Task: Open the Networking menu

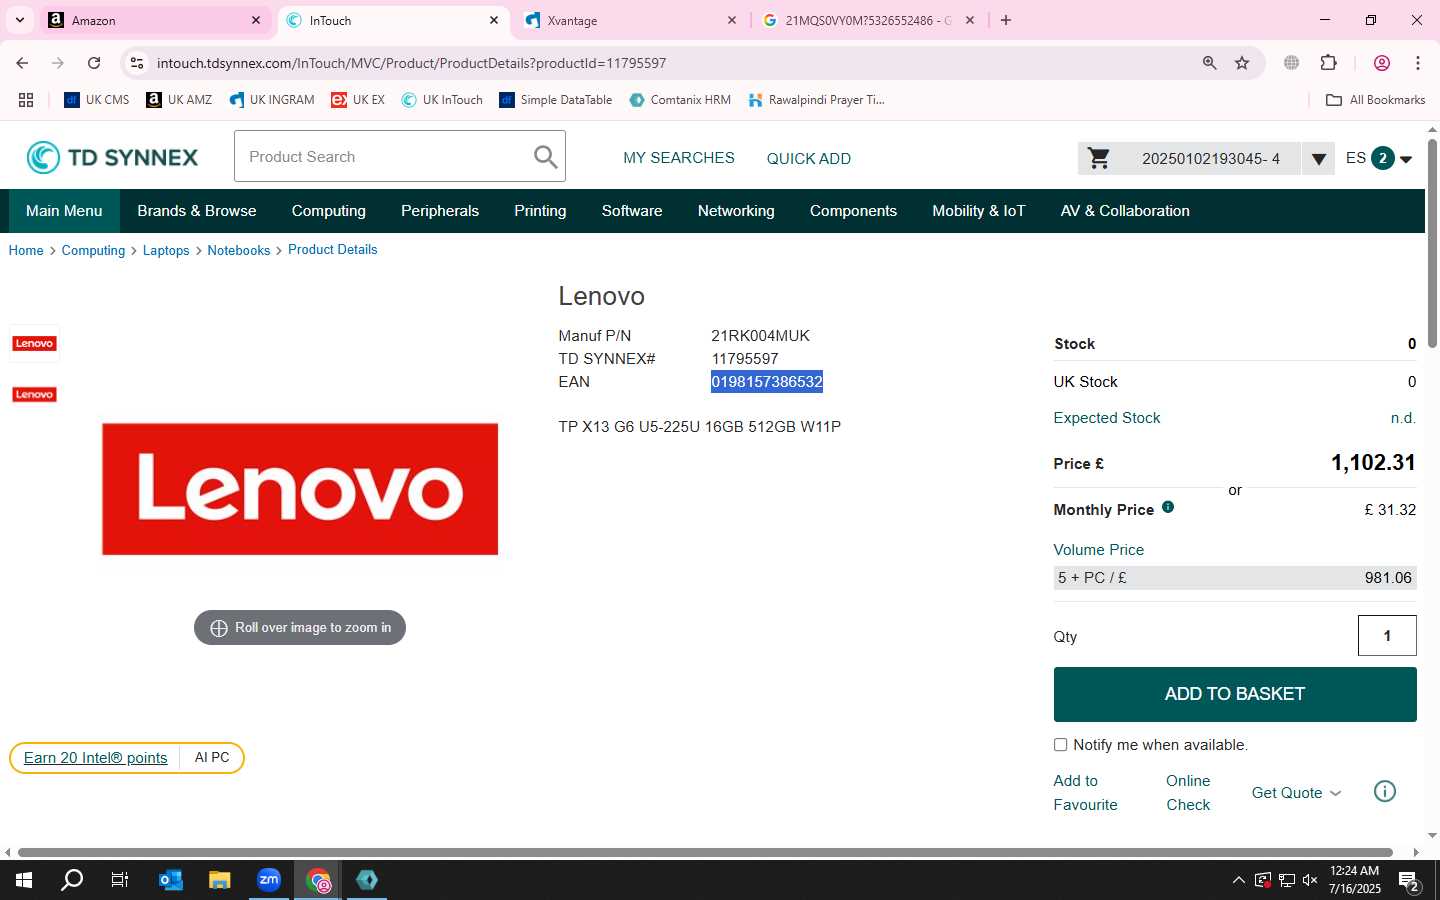Action: 736,211
